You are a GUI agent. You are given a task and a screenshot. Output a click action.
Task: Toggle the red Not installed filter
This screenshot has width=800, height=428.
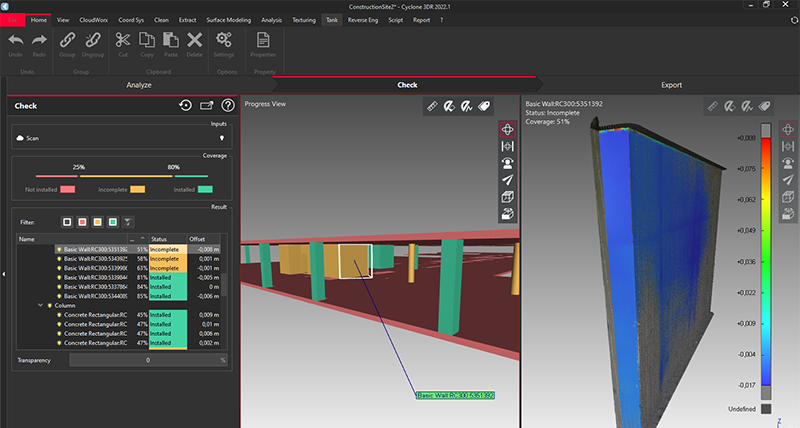point(84,221)
